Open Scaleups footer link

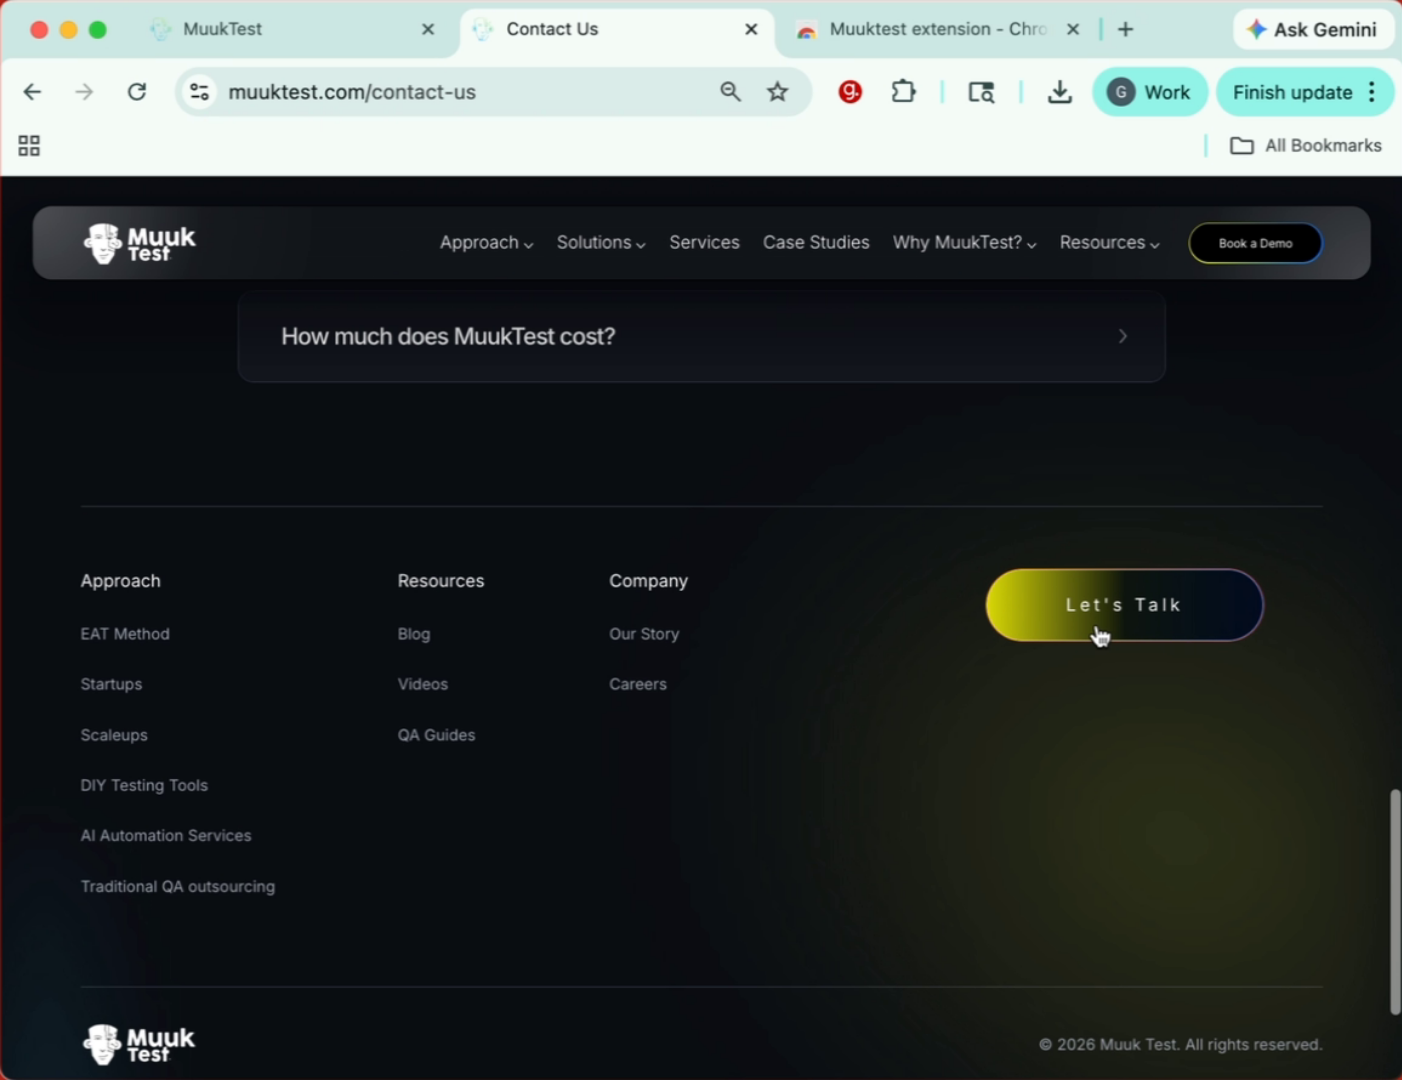(x=114, y=735)
